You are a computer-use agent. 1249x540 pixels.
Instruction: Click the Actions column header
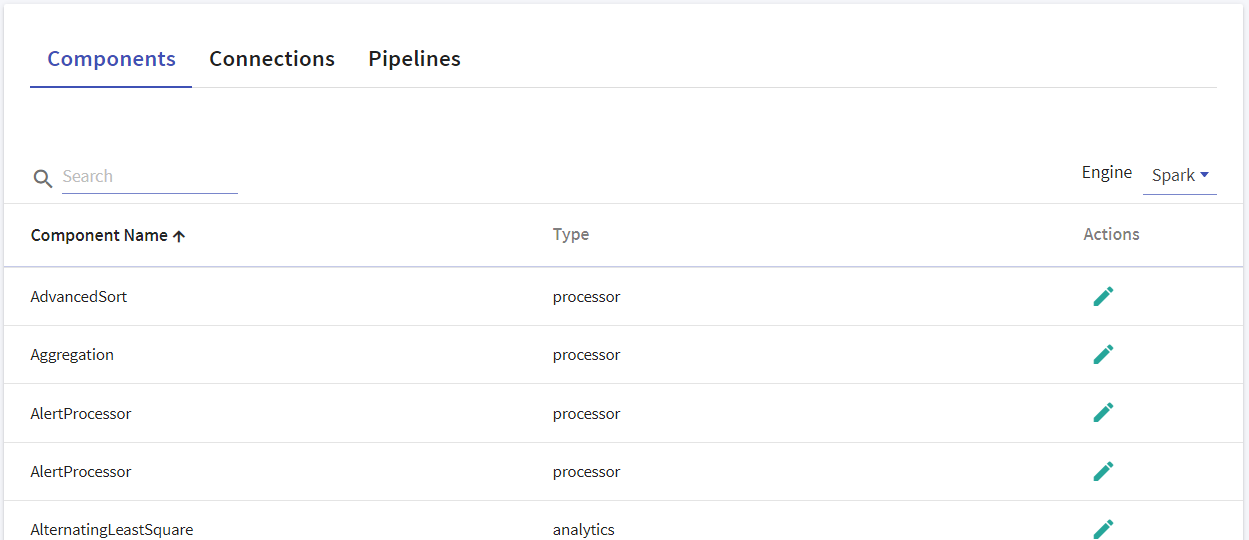[x=1111, y=234]
